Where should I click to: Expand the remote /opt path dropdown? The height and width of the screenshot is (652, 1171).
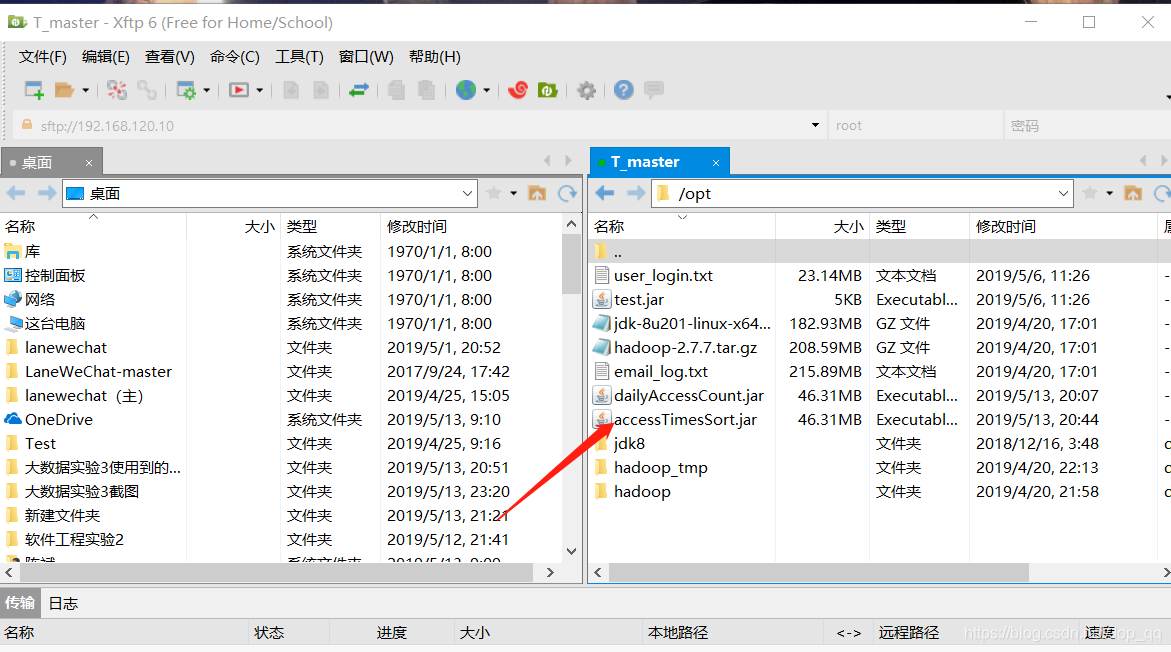(1063, 193)
